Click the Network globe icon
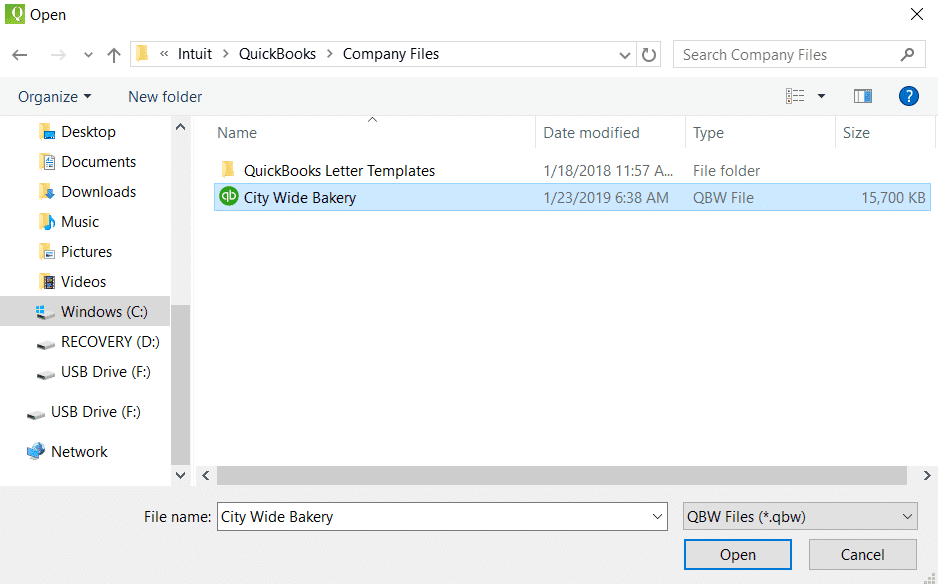 36,451
